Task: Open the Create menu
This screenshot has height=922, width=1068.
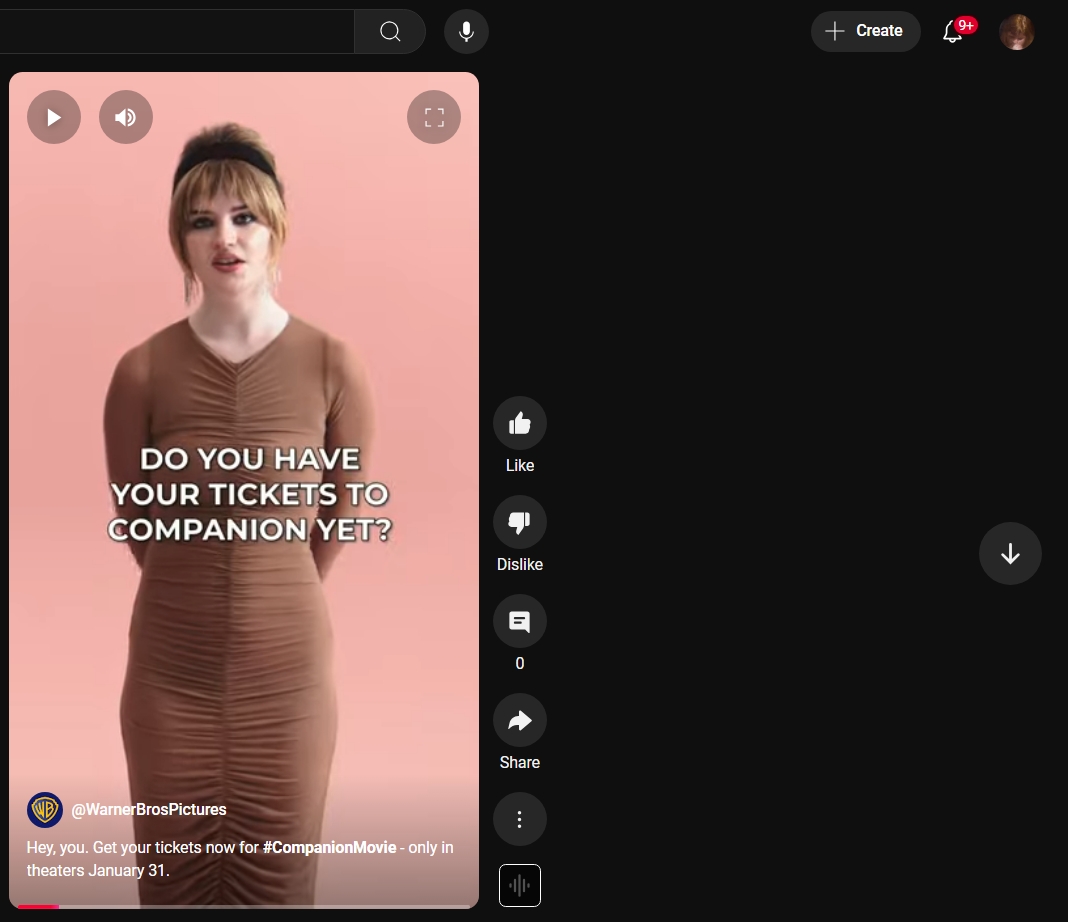Action: point(865,31)
